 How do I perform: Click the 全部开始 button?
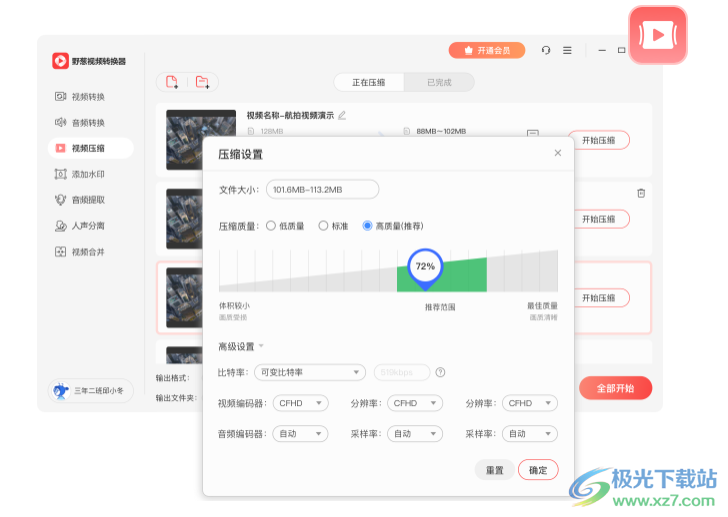click(x=616, y=388)
